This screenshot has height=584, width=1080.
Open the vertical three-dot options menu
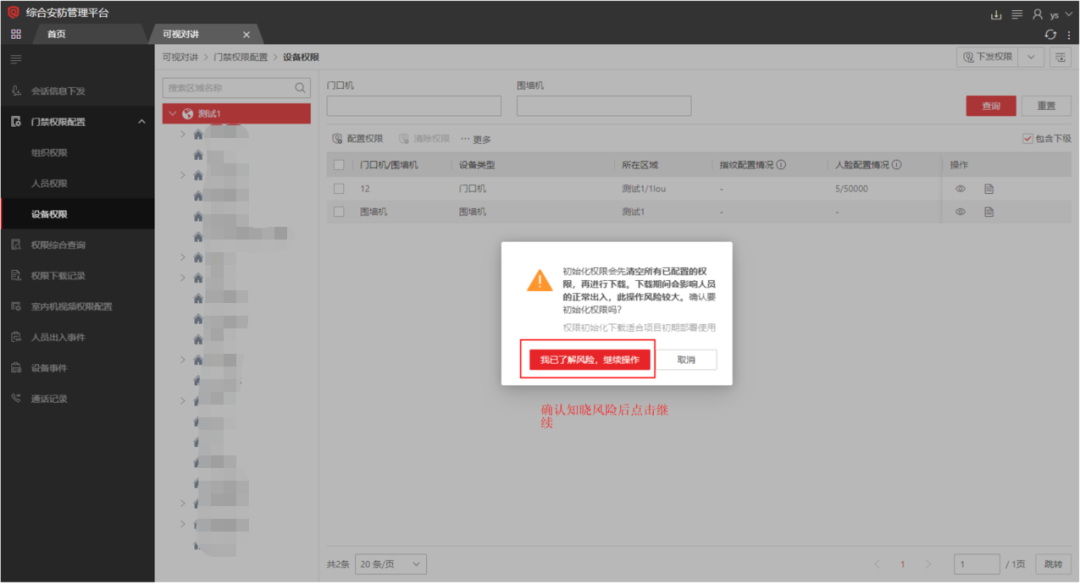(x=1069, y=34)
